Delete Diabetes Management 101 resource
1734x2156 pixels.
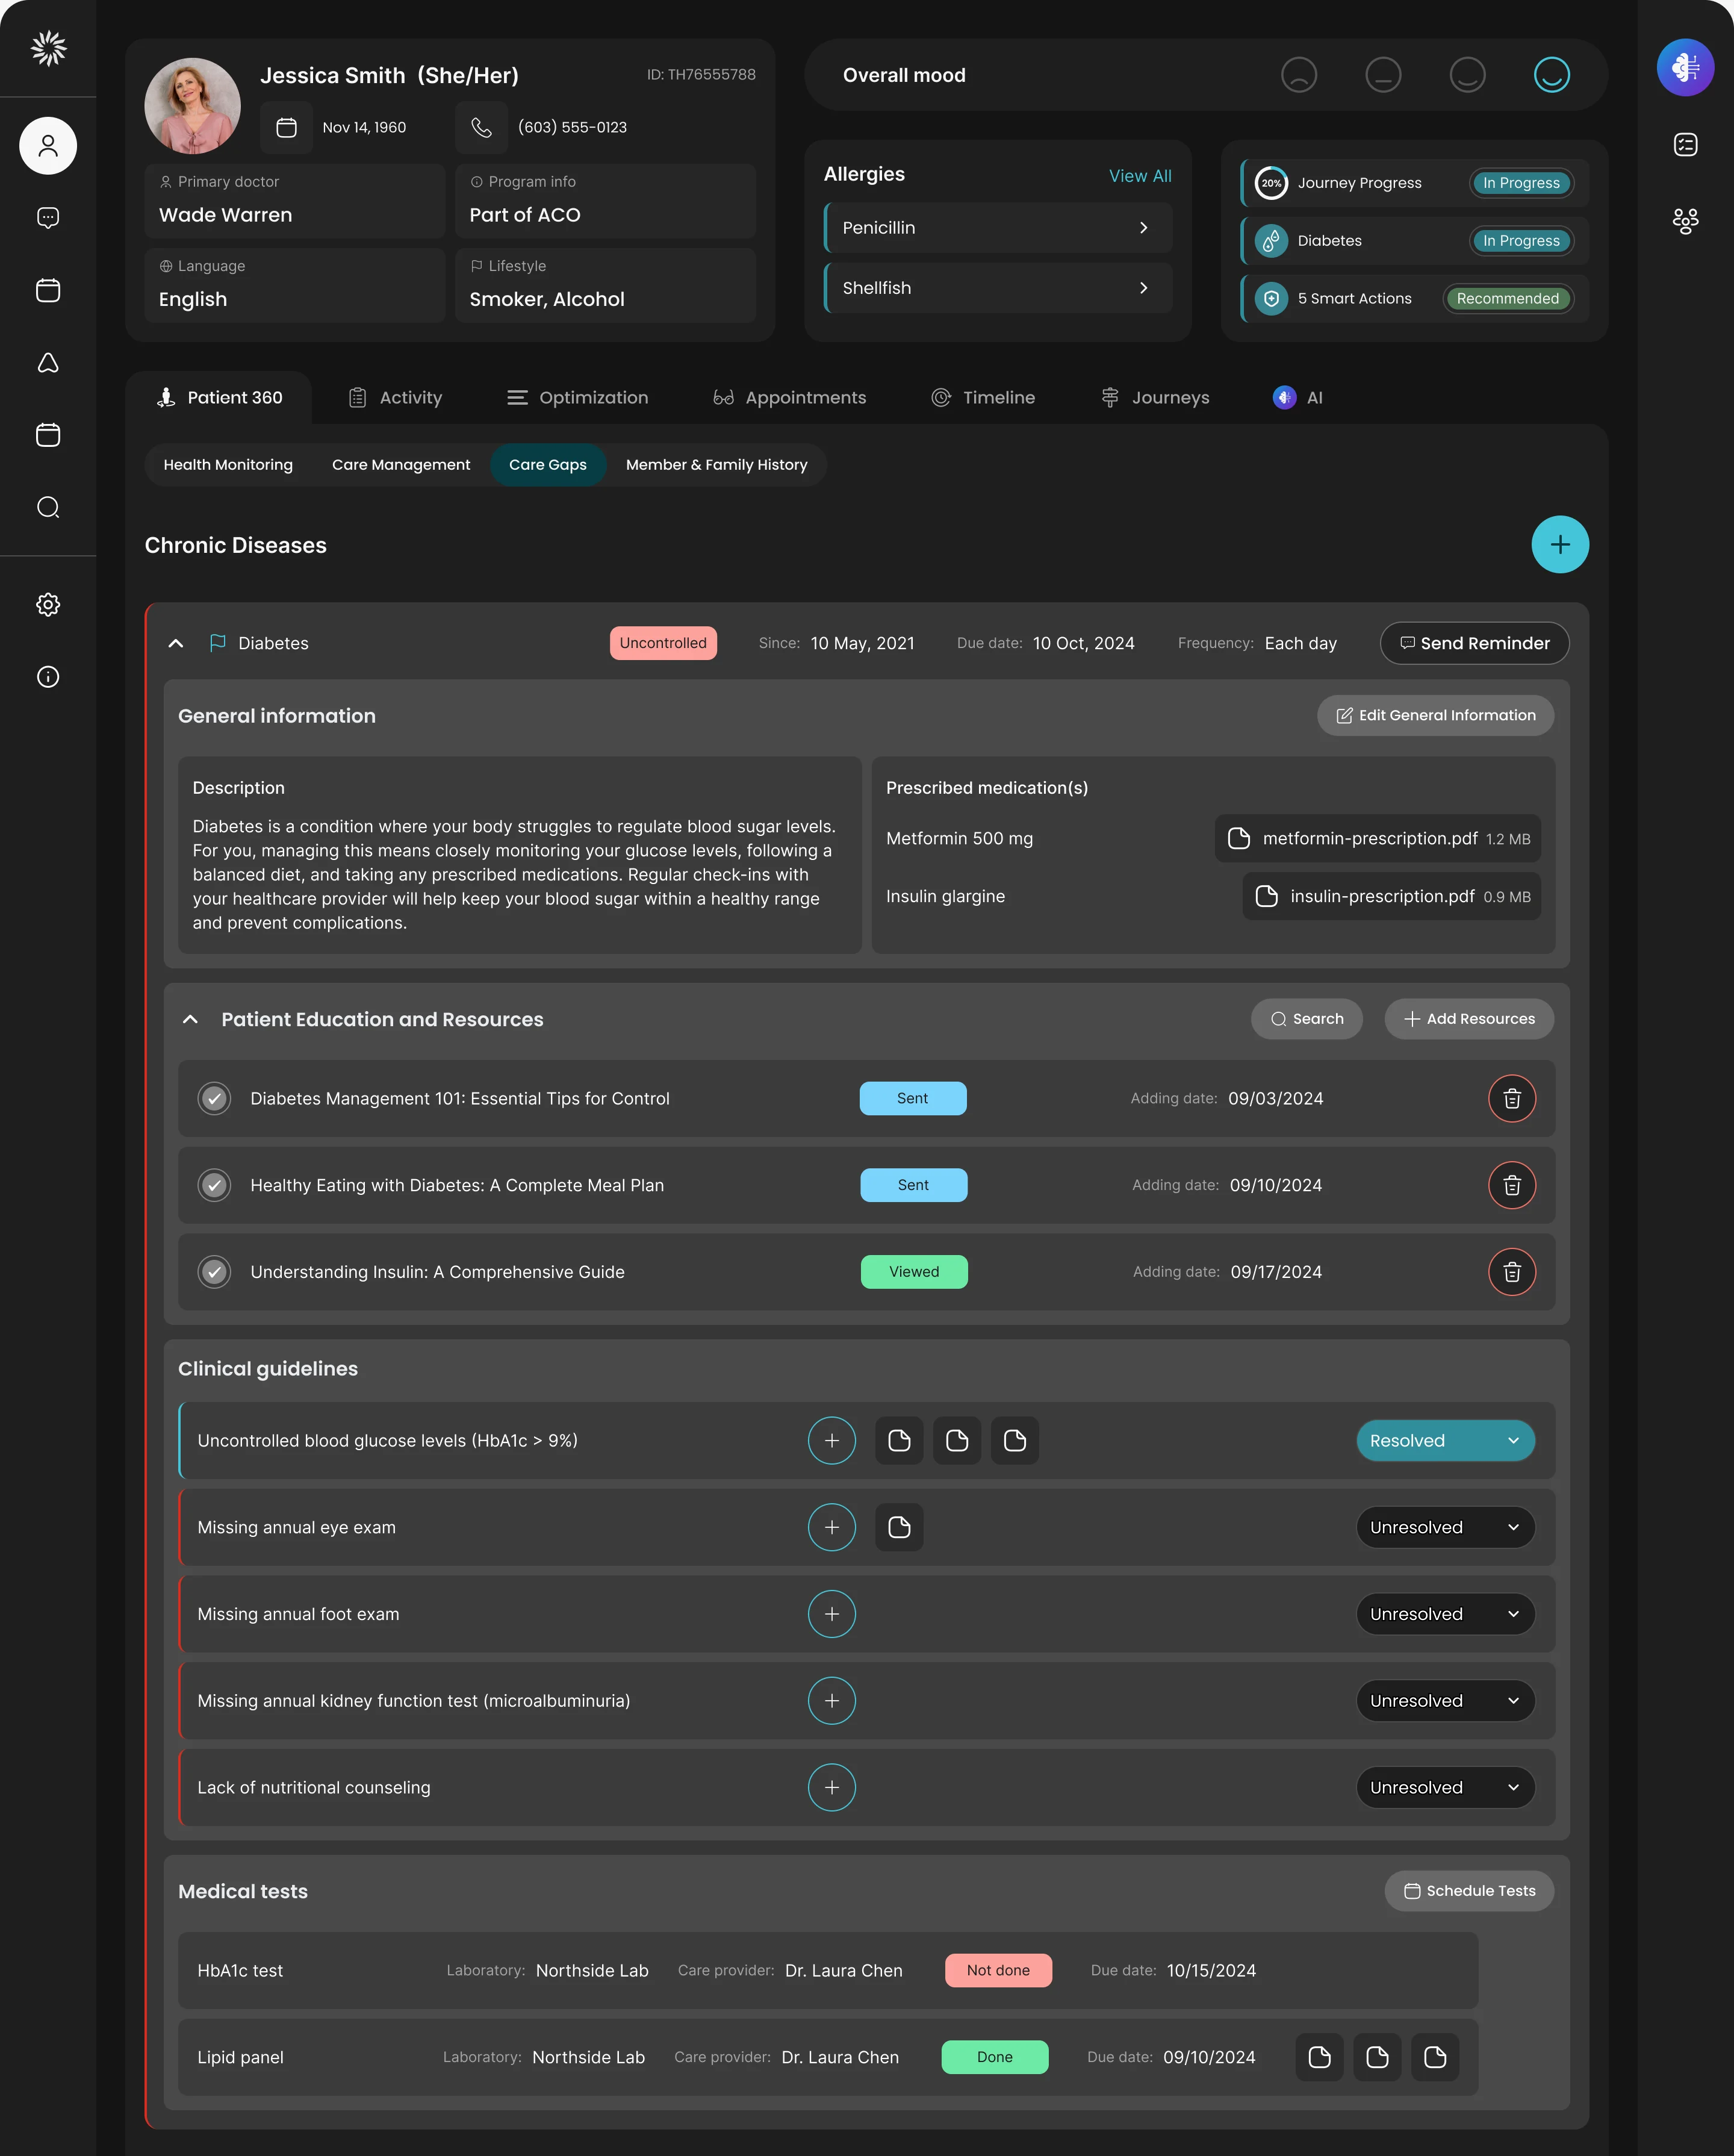(1512, 1098)
